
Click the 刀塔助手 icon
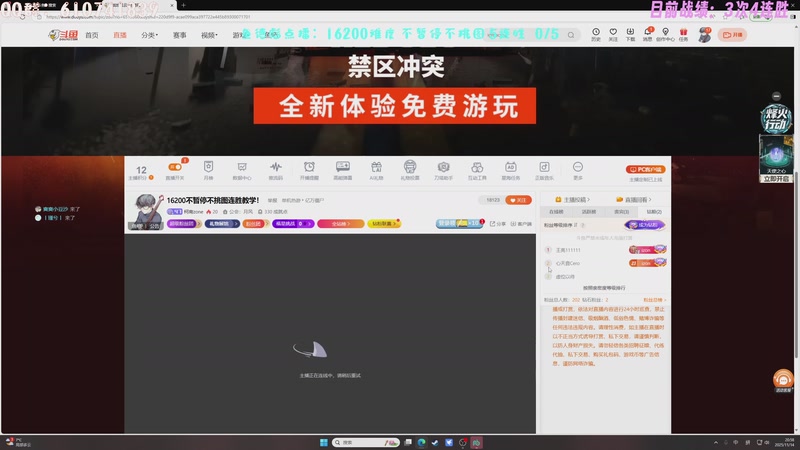point(443,170)
